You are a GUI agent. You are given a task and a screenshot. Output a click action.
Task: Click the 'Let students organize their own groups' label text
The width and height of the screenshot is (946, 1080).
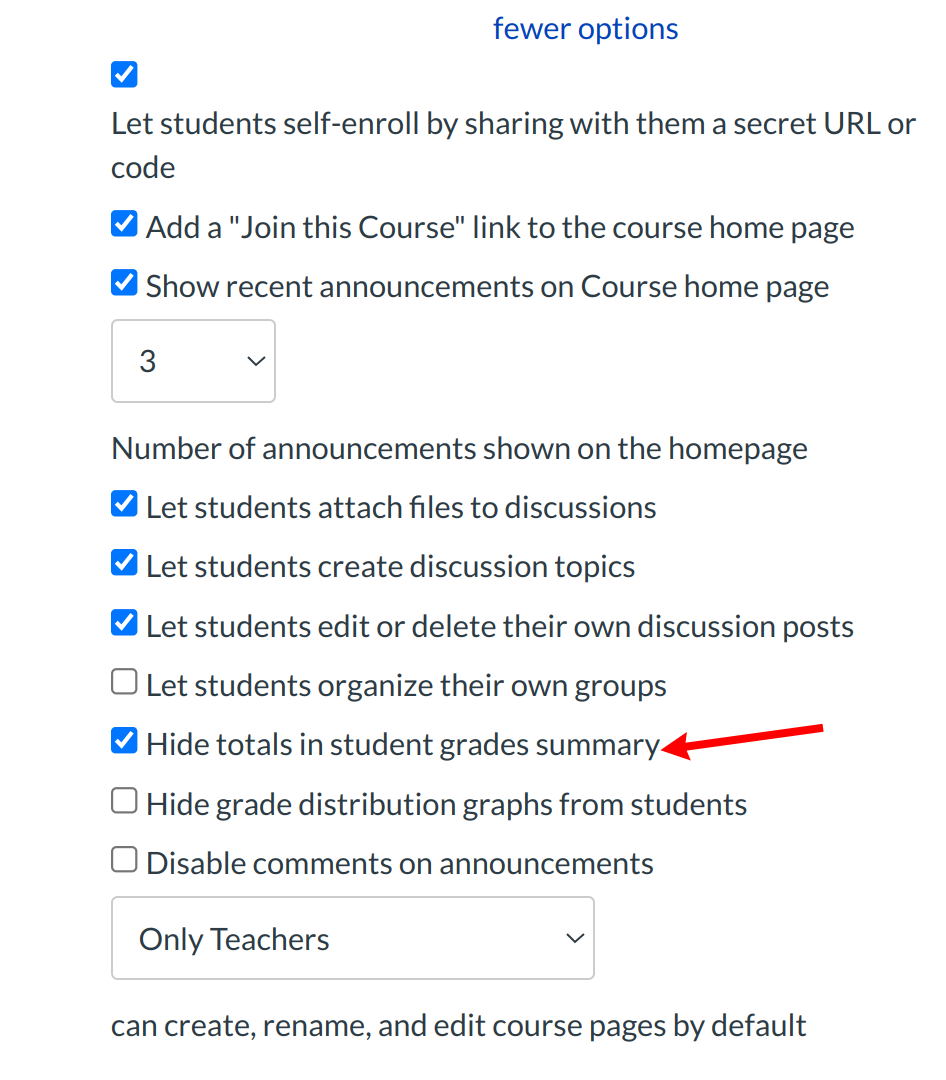coord(406,686)
